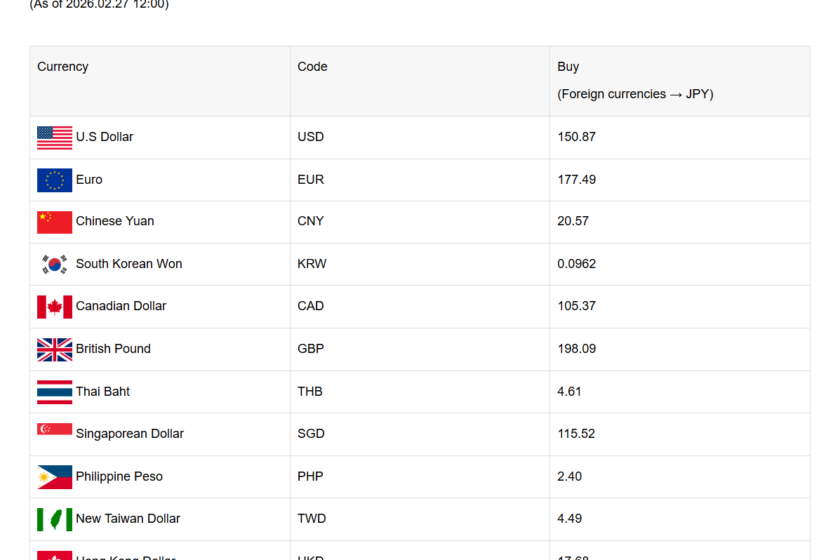
Task: Click the Canadian flag icon
Action: pos(54,307)
